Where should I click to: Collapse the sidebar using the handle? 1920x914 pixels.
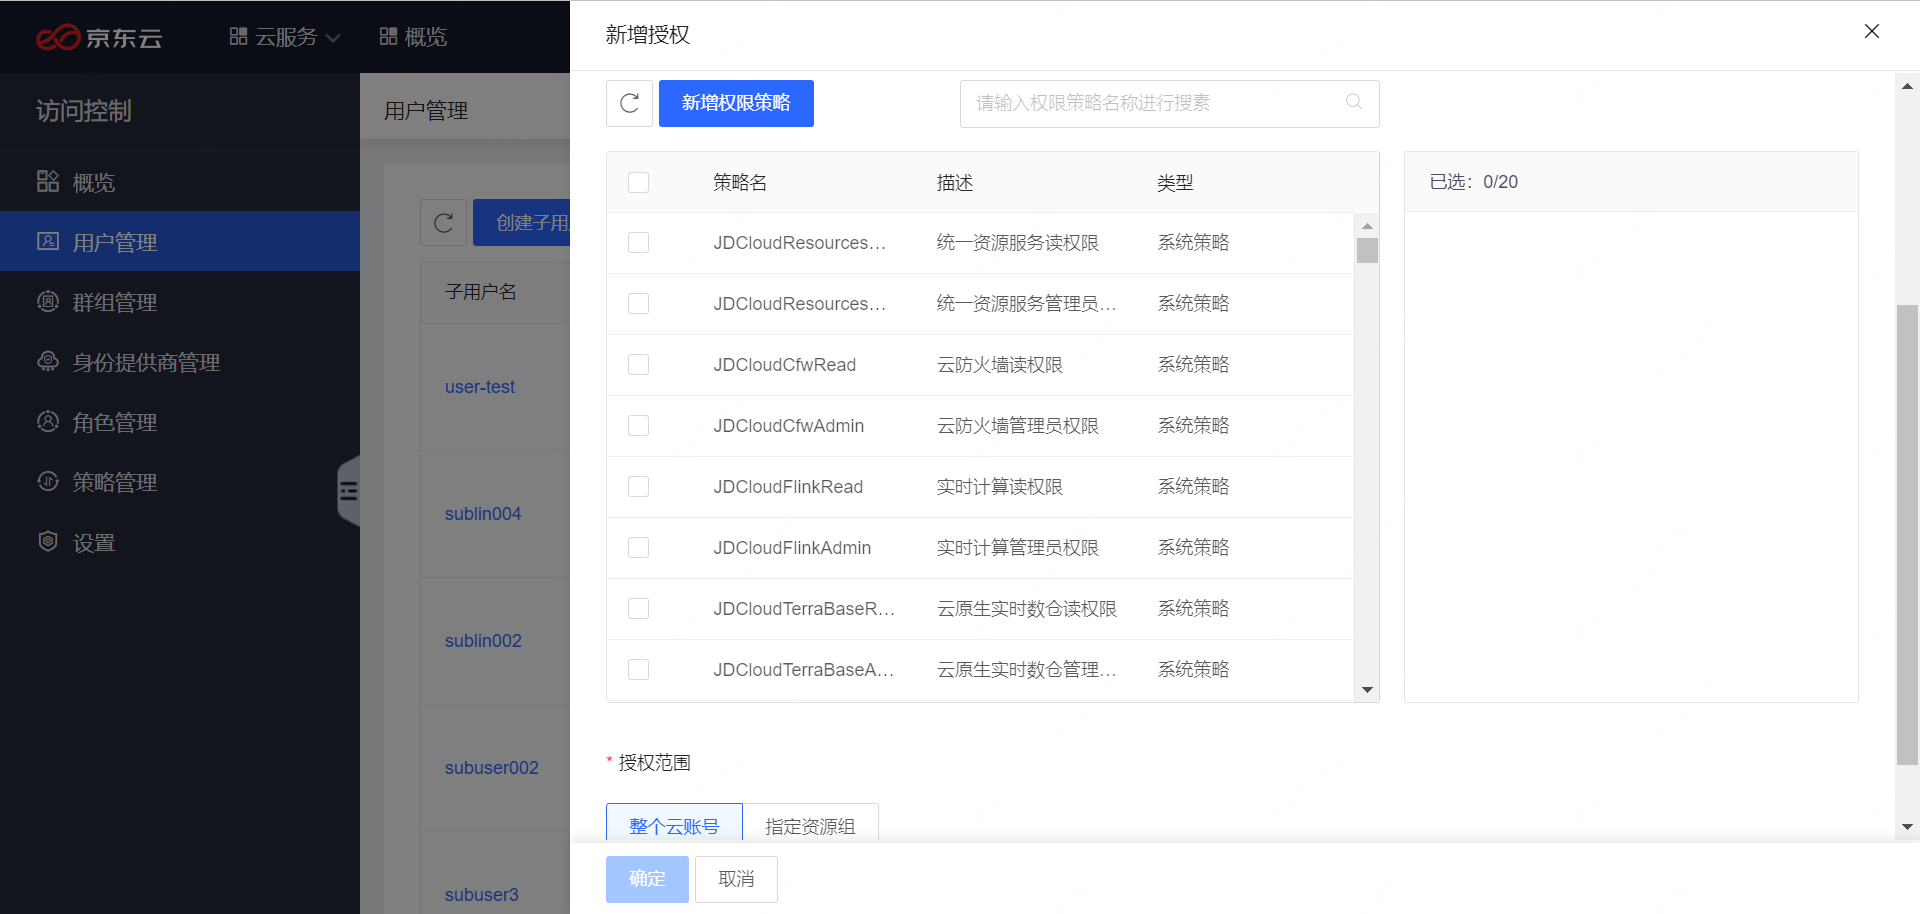[x=349, y=491]
